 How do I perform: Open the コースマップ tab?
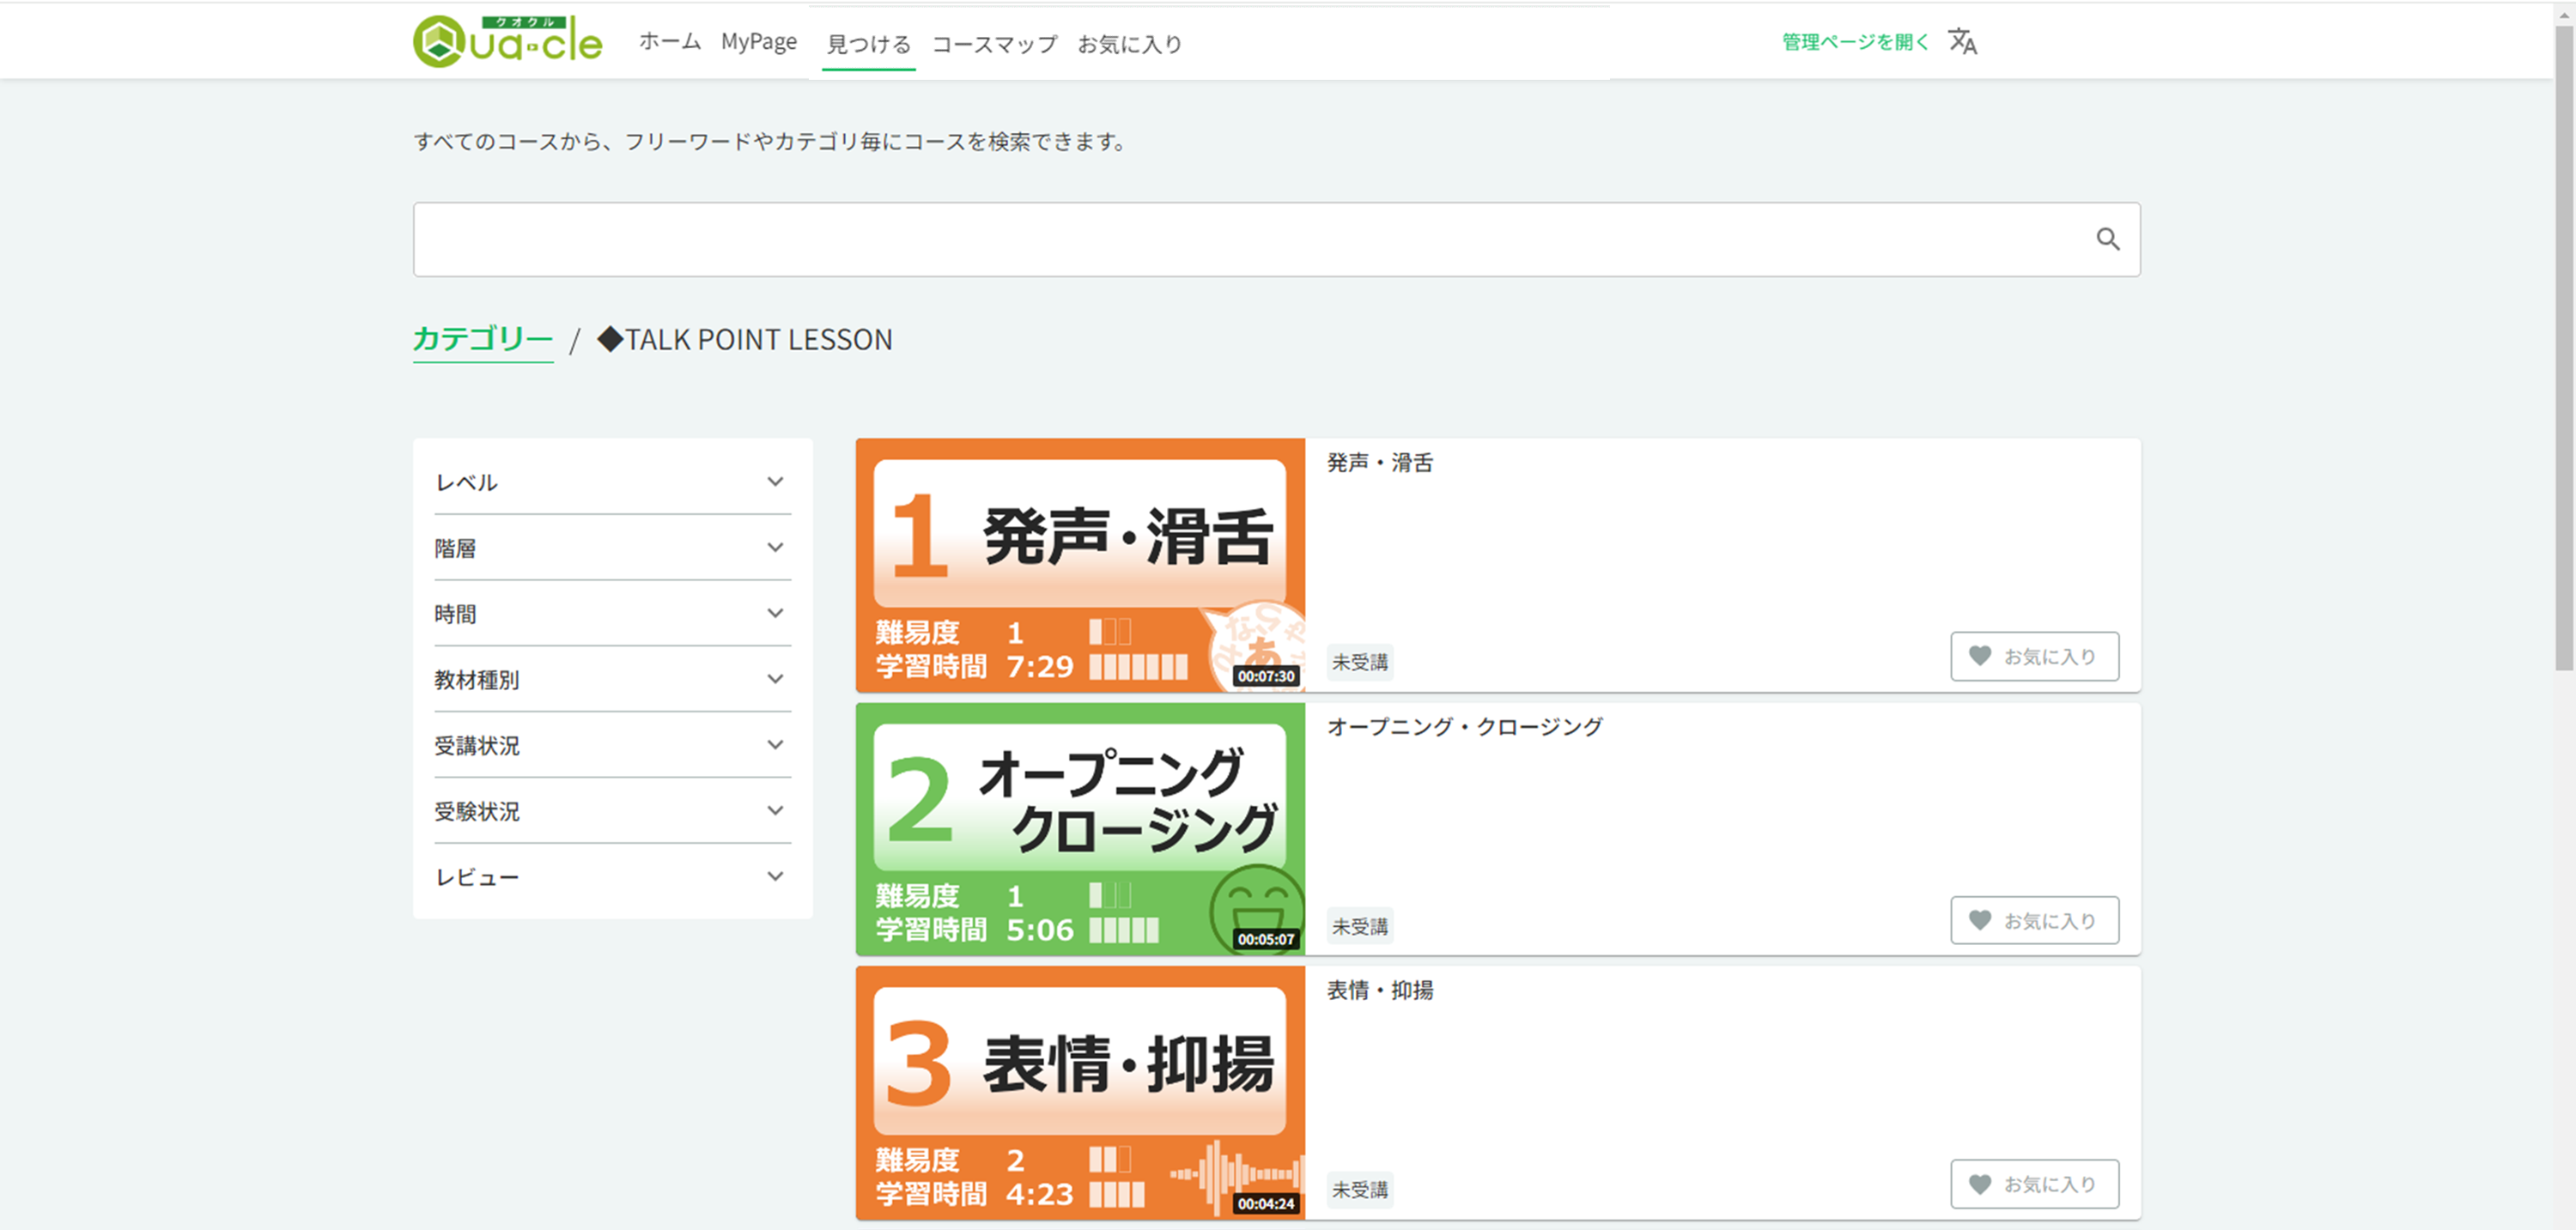(994, 44)
